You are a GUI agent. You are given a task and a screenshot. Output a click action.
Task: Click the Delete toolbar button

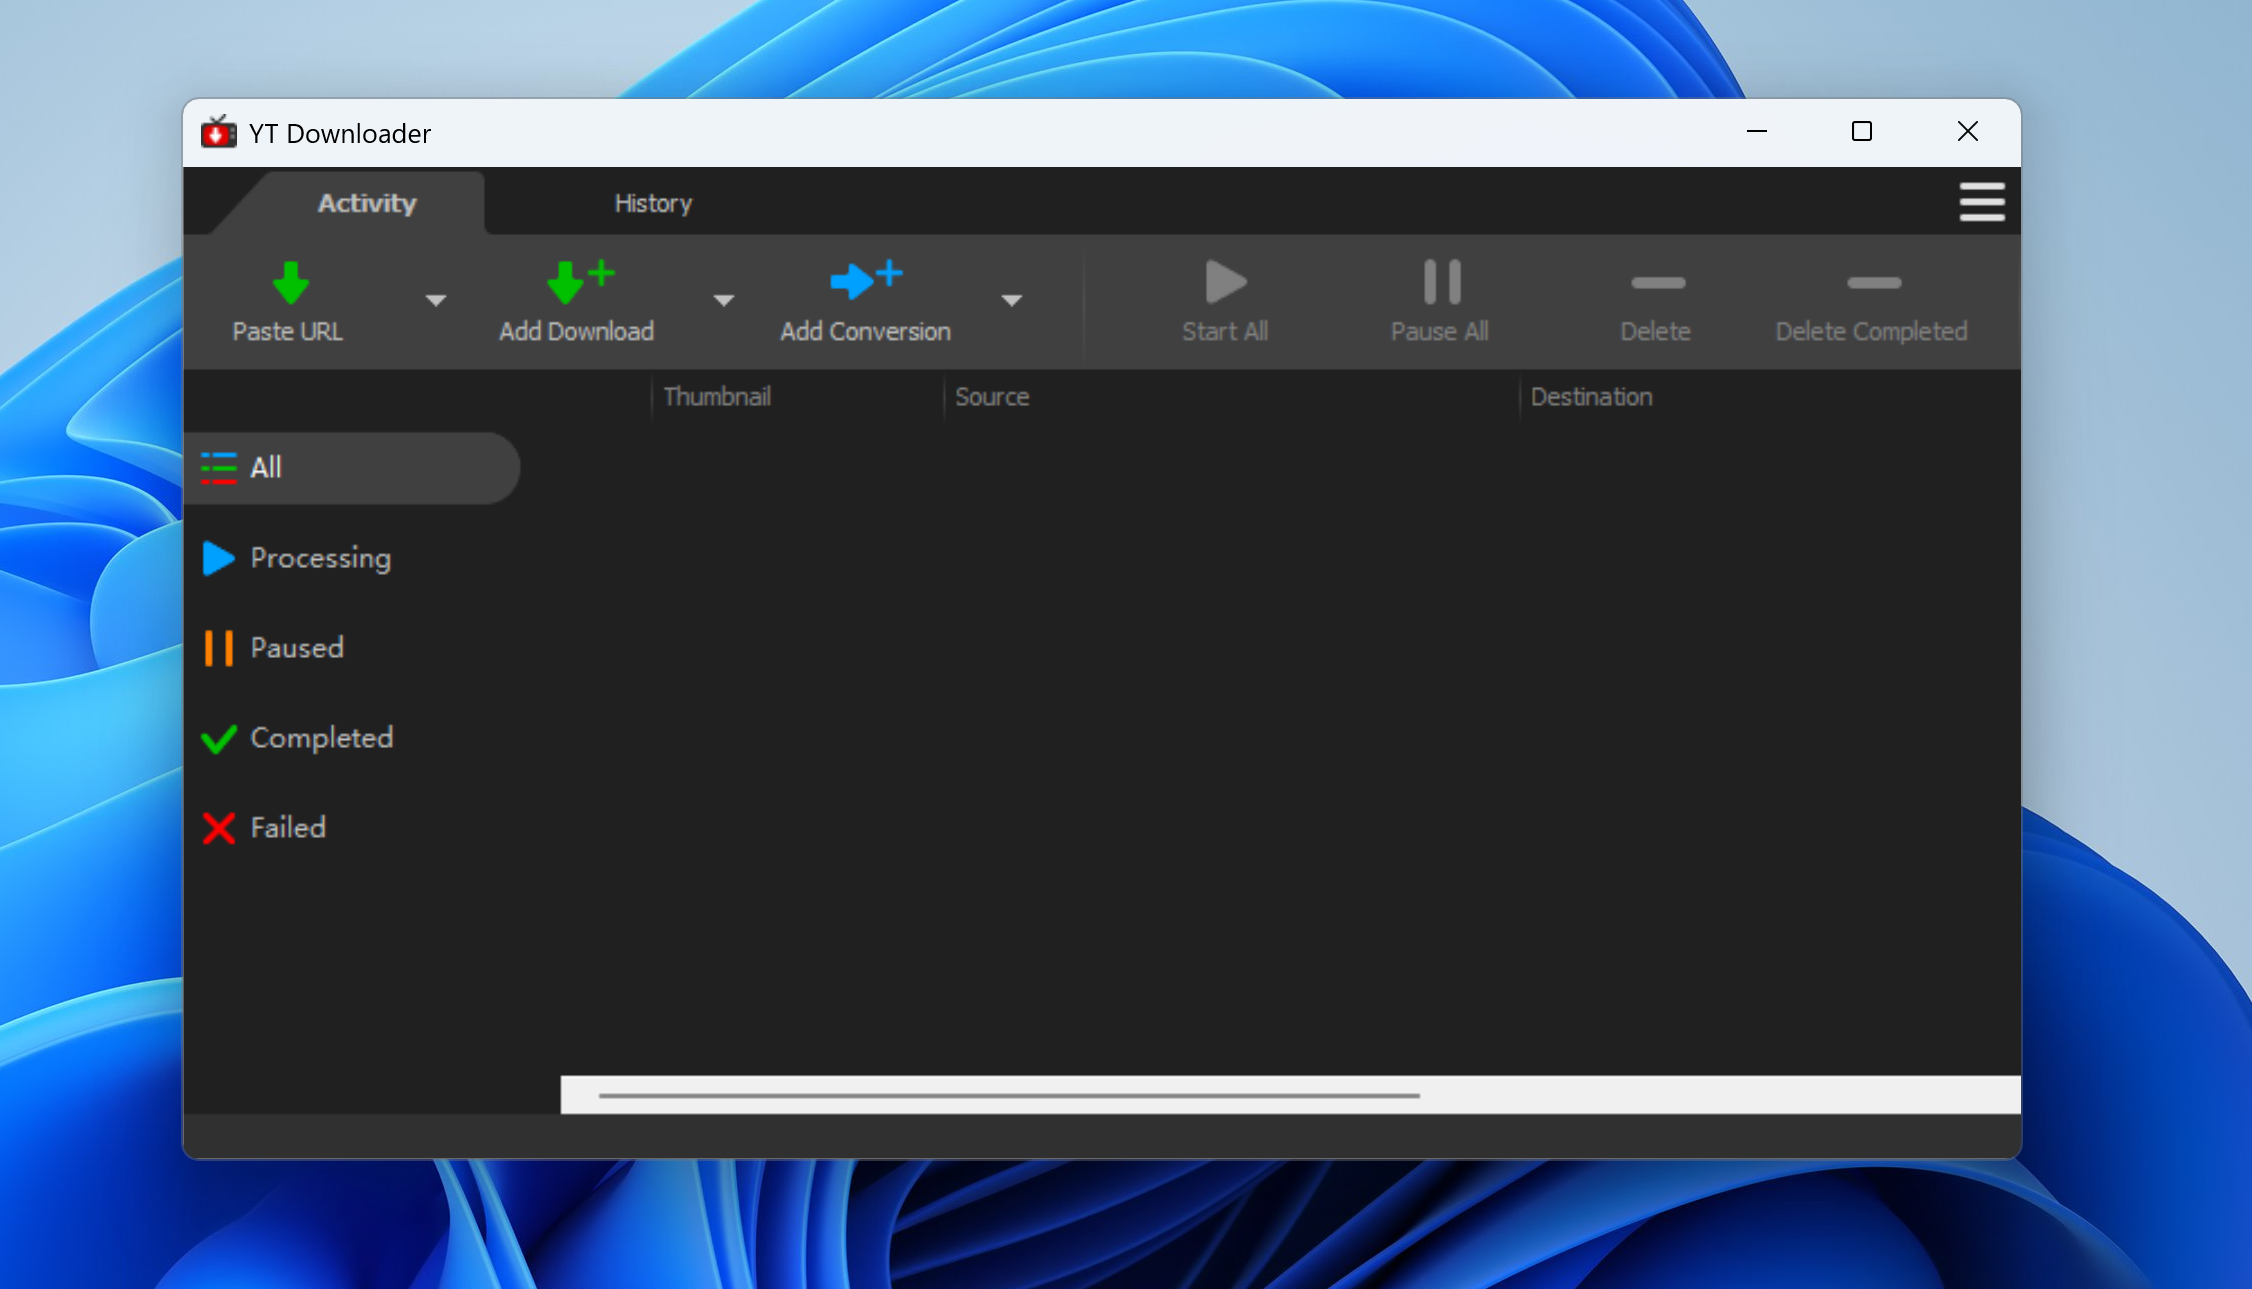[x=1656, y=303]
